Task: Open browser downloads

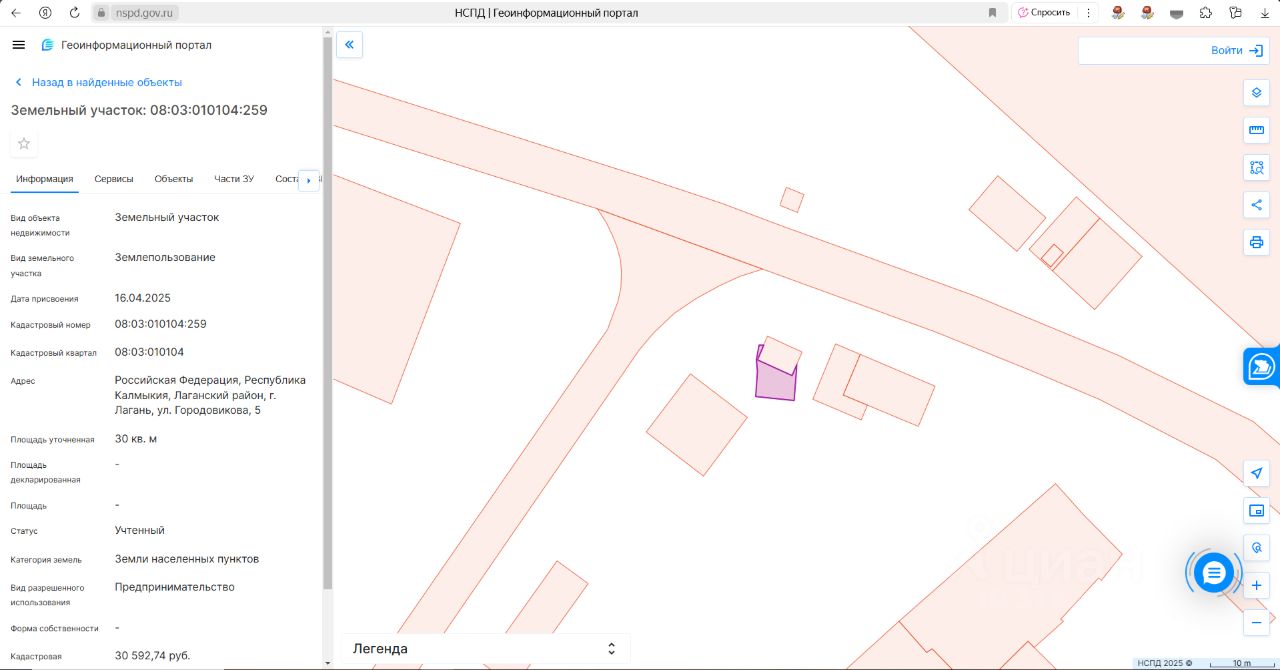Action: click(x=1264, y=13)
